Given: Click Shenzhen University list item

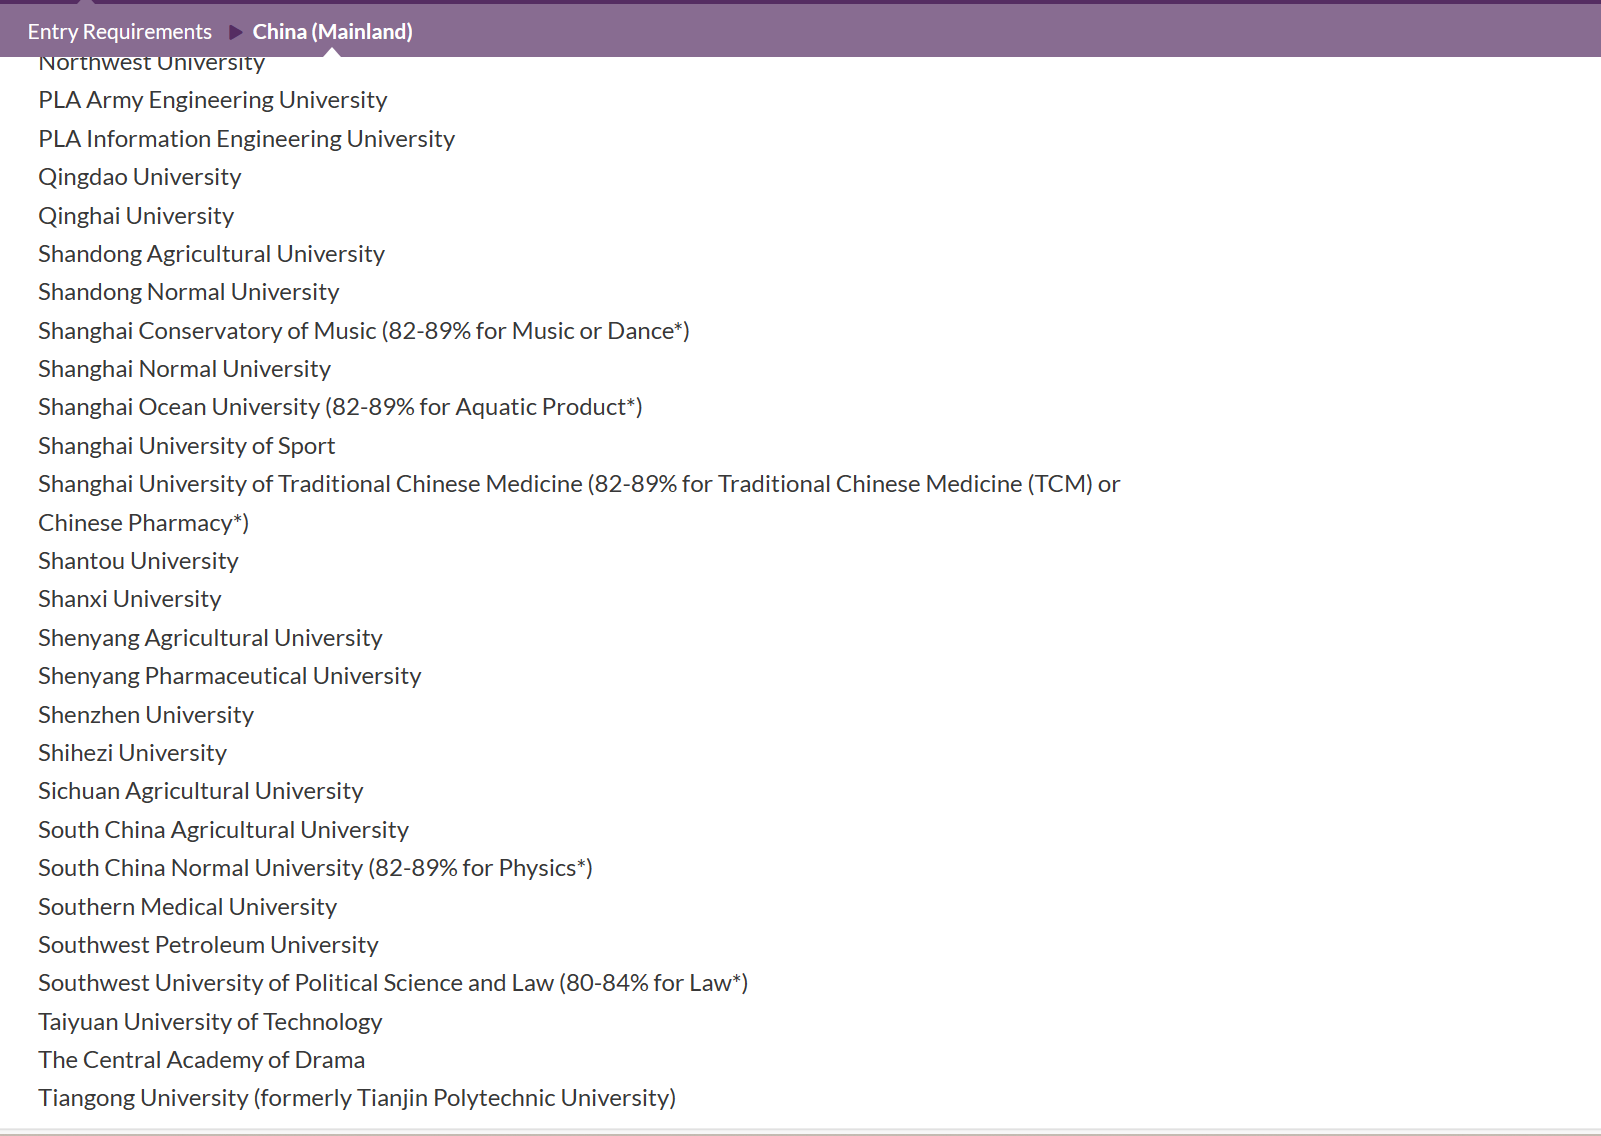Looking at the screenshot, I should pos(146,715).
